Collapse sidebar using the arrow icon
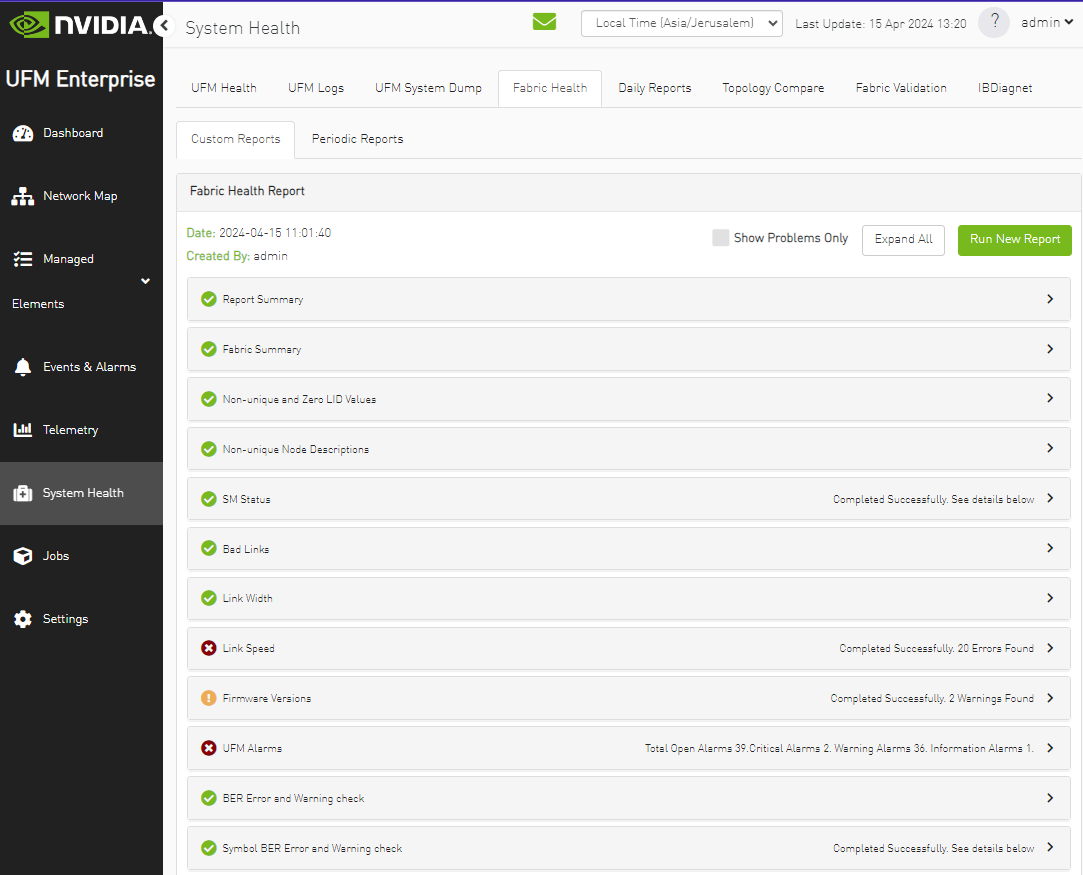The width and height of the screenshot is (1083, 875). click(163, 26)
